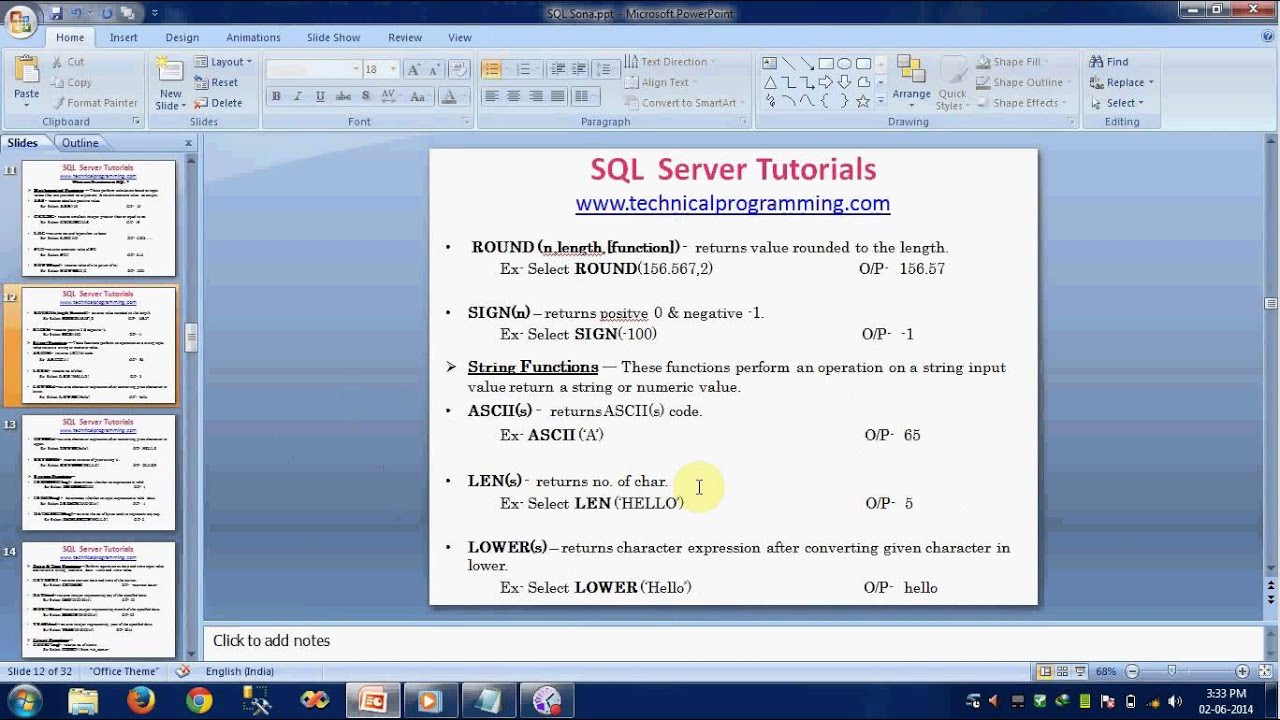Switch to the Slide Show ribbon tab
The image size is (1280, 720).
[333, 37]
